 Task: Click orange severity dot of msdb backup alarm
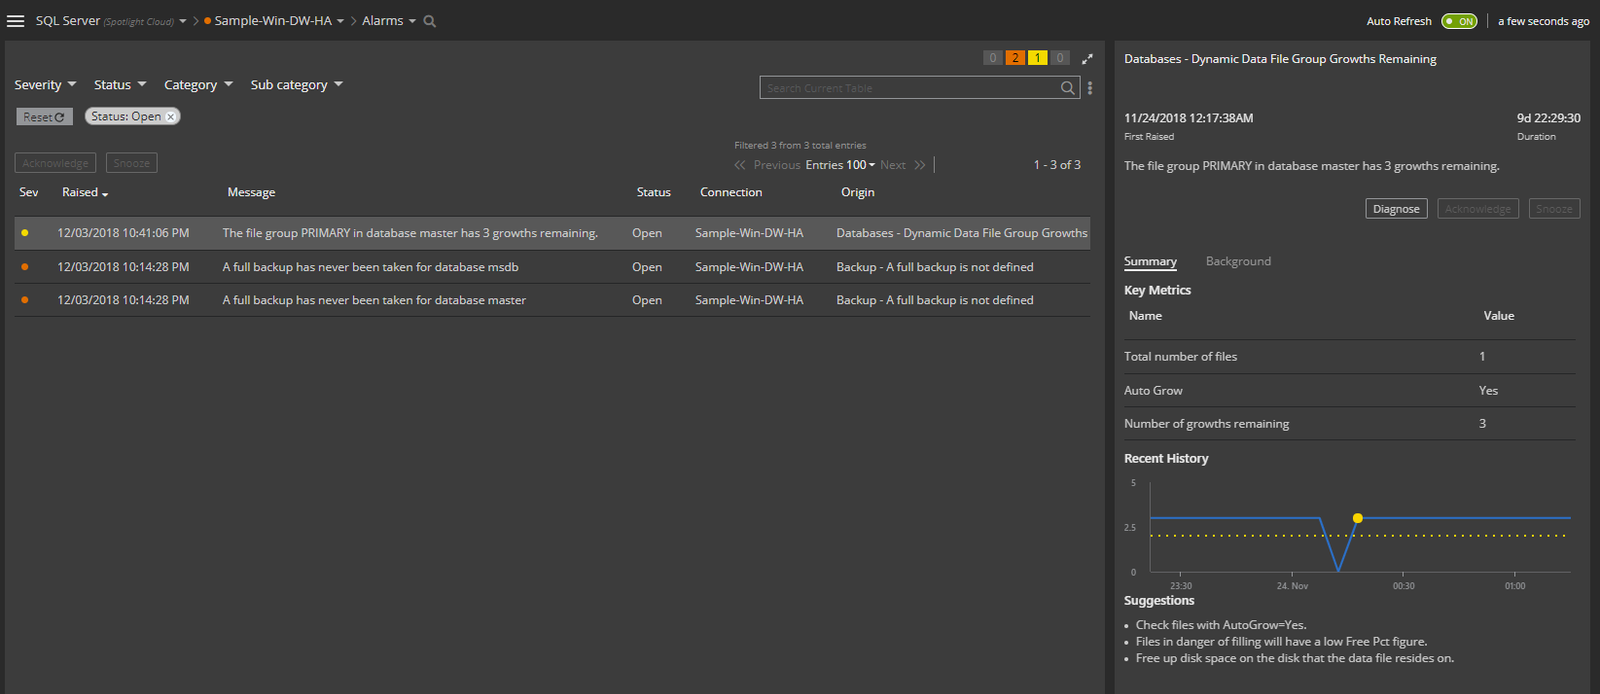coord(25,267)
